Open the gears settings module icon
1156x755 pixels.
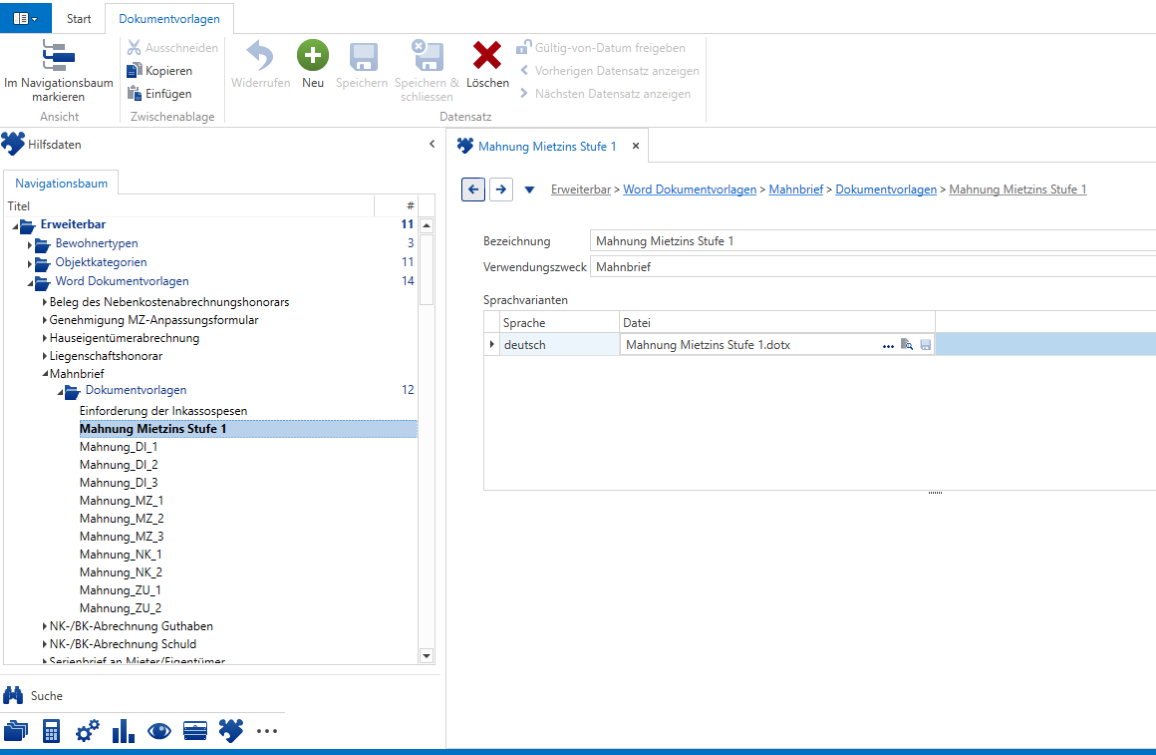pyautogui.click(x=88, y=731)
